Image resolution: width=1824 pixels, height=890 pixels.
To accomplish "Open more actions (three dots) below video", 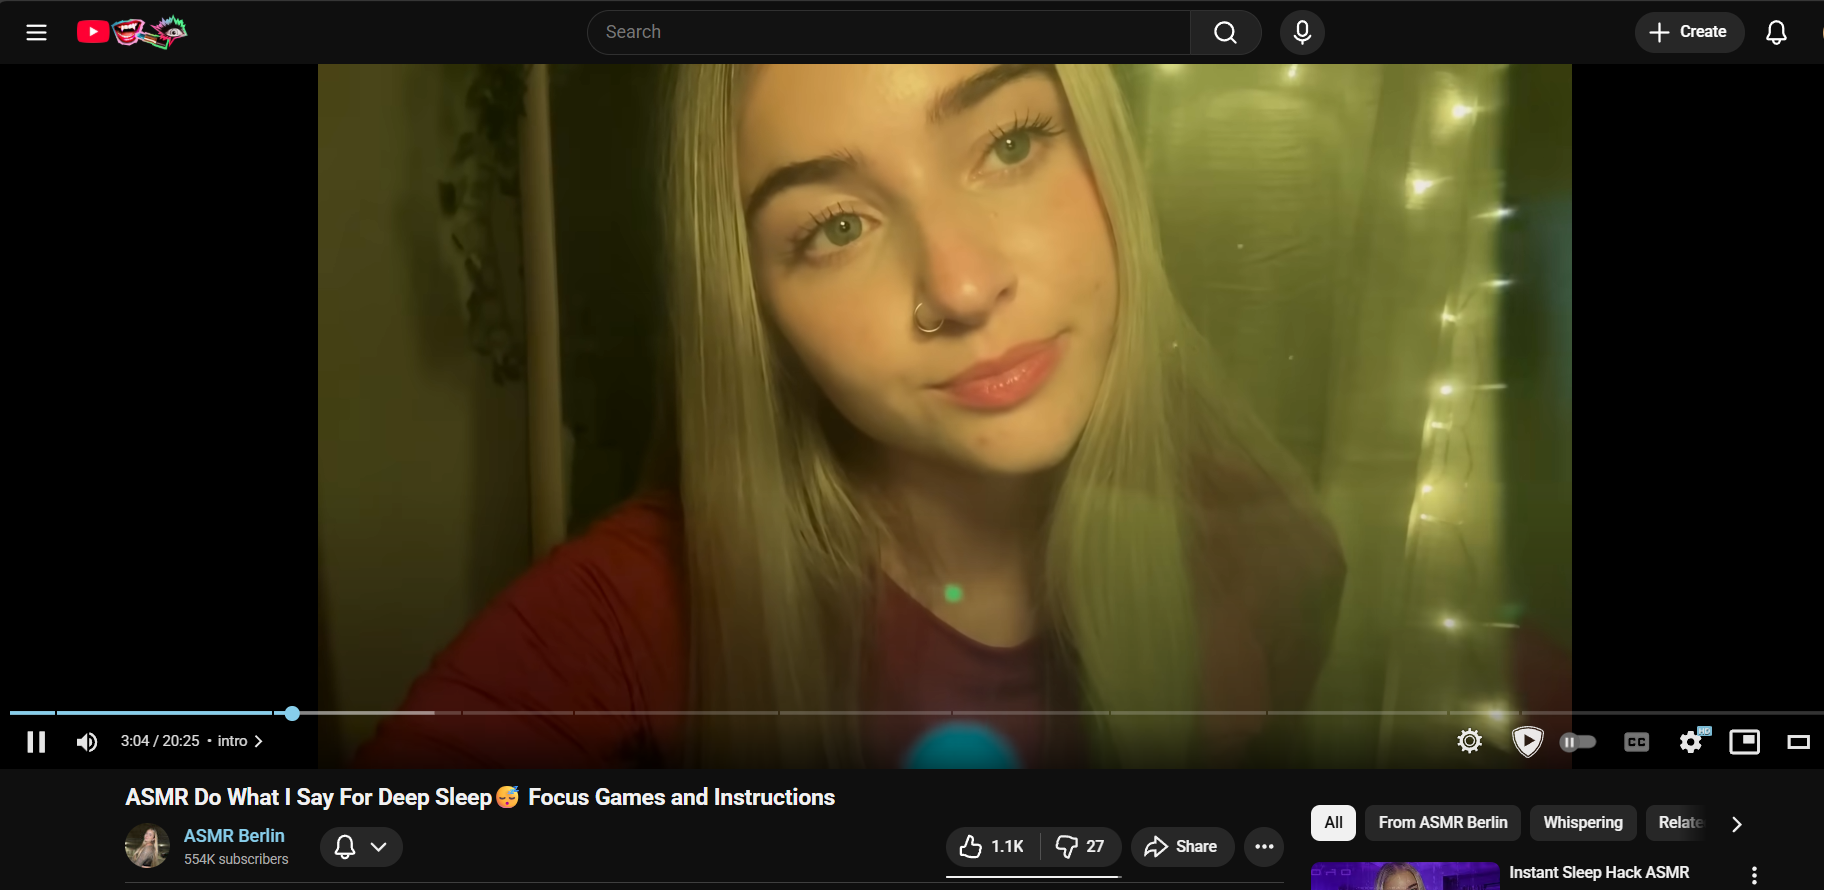I will [1264, 847].
